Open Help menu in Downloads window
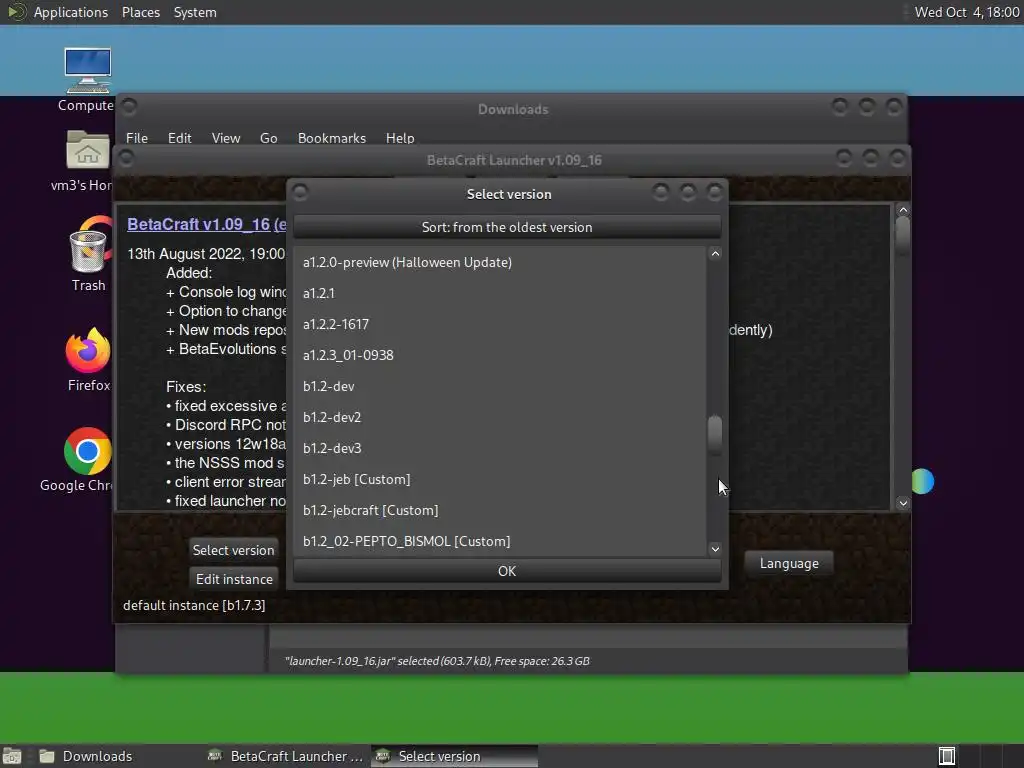 (x=400, y=138)
